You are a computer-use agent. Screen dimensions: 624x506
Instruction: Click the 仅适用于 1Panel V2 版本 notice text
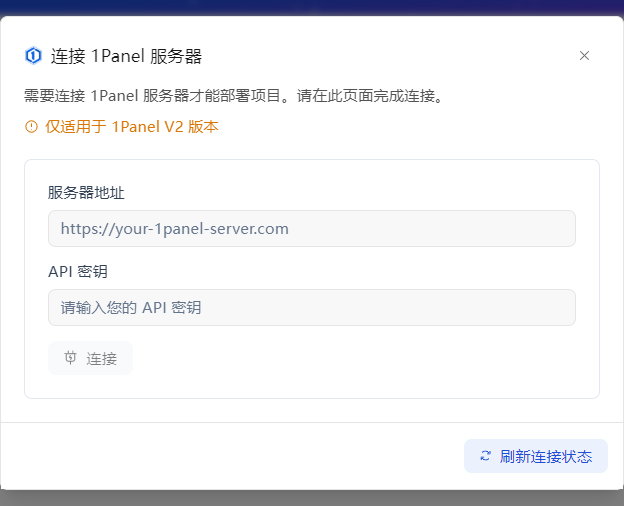pos(132,127)
